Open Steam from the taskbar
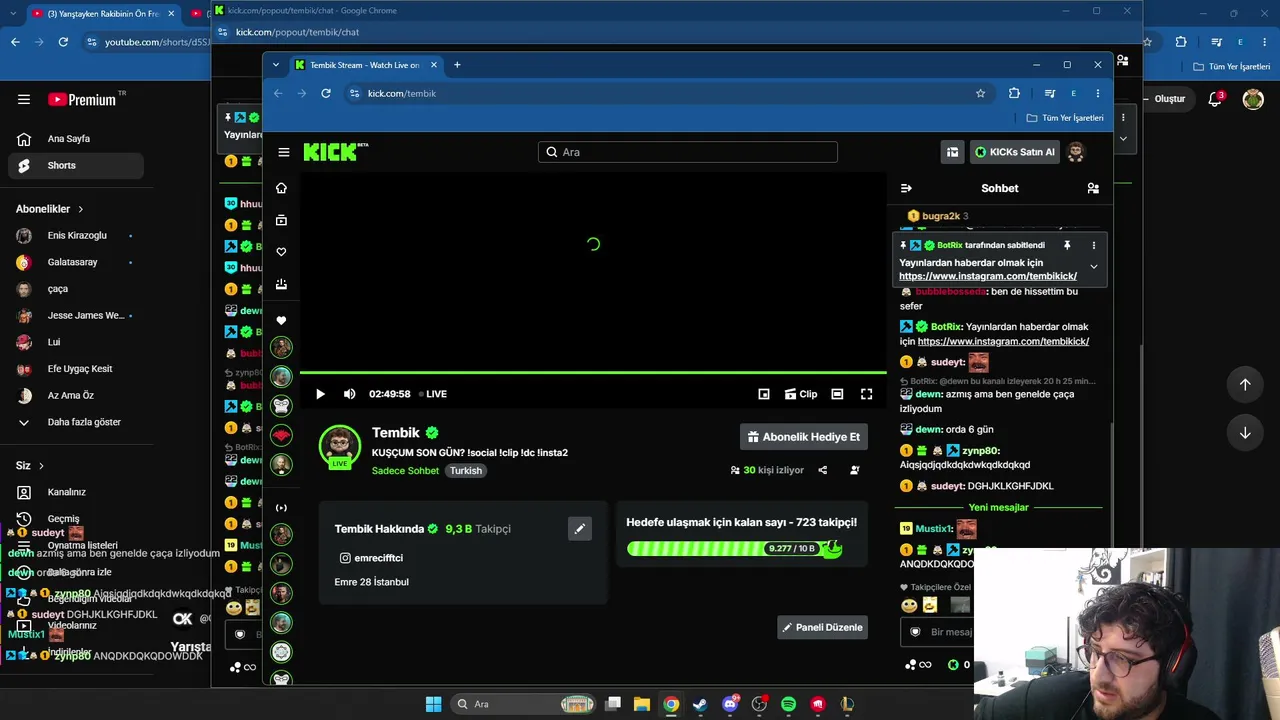Viewport: 1280px width, 720px height. coord(700,704)
